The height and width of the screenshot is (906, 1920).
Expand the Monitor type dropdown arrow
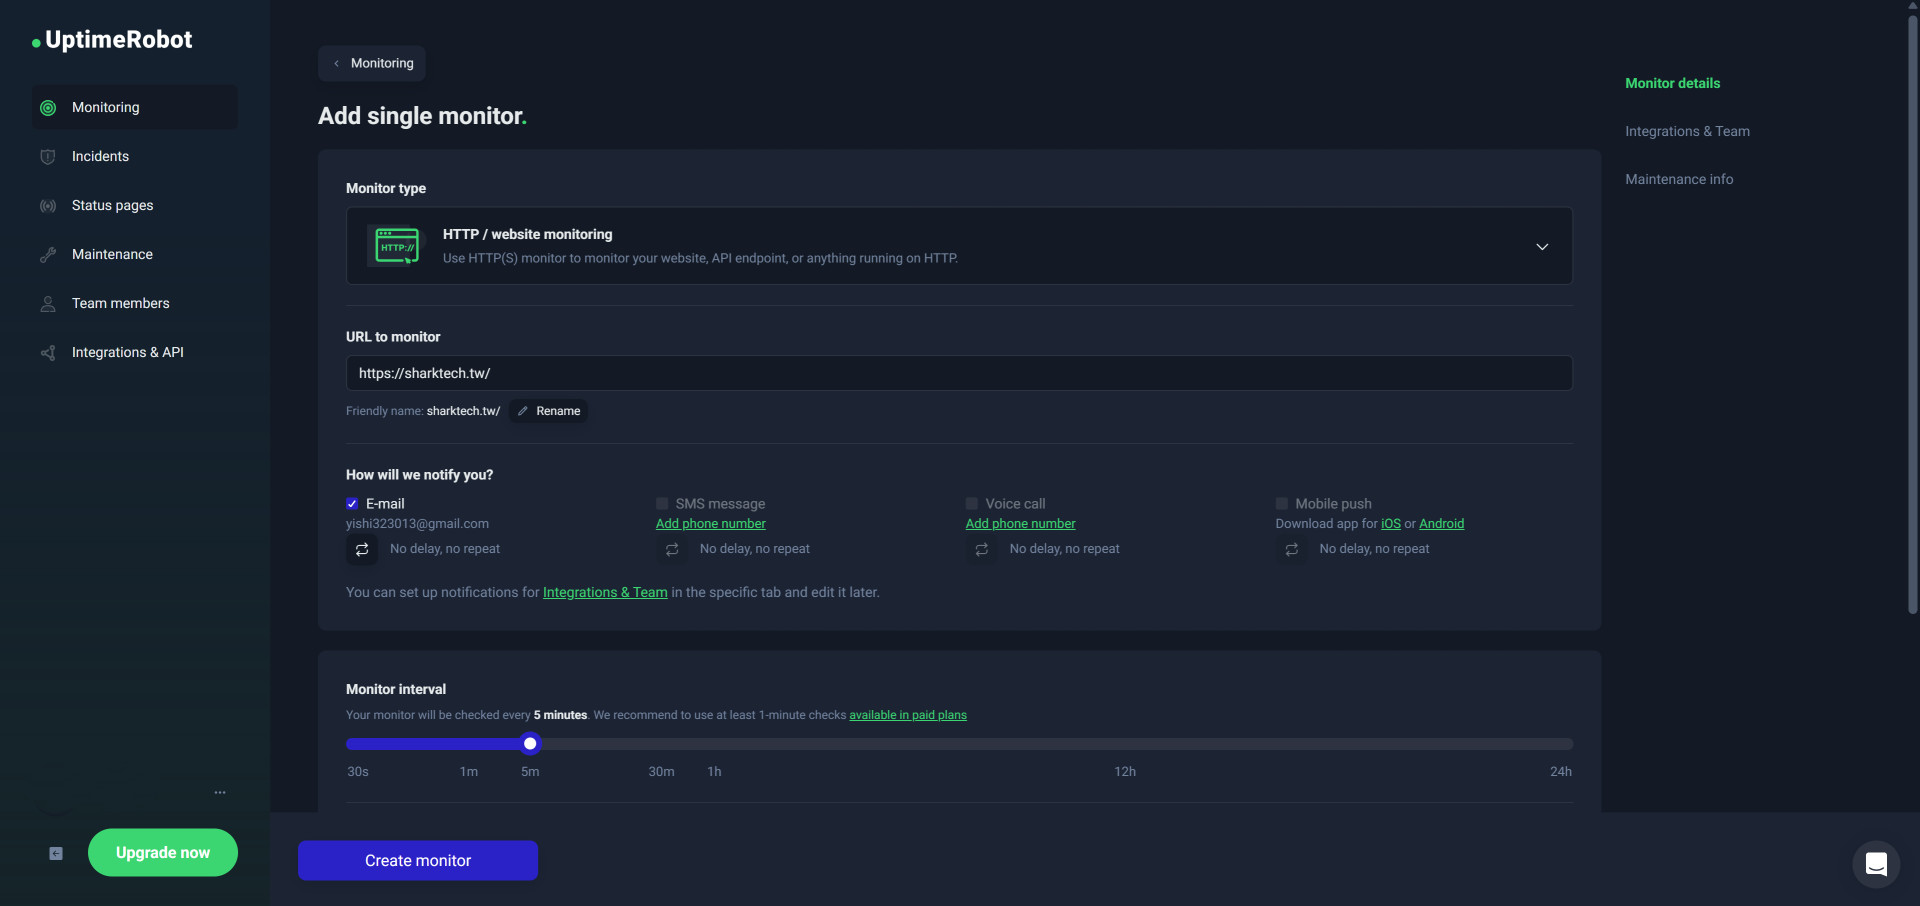1542,247
